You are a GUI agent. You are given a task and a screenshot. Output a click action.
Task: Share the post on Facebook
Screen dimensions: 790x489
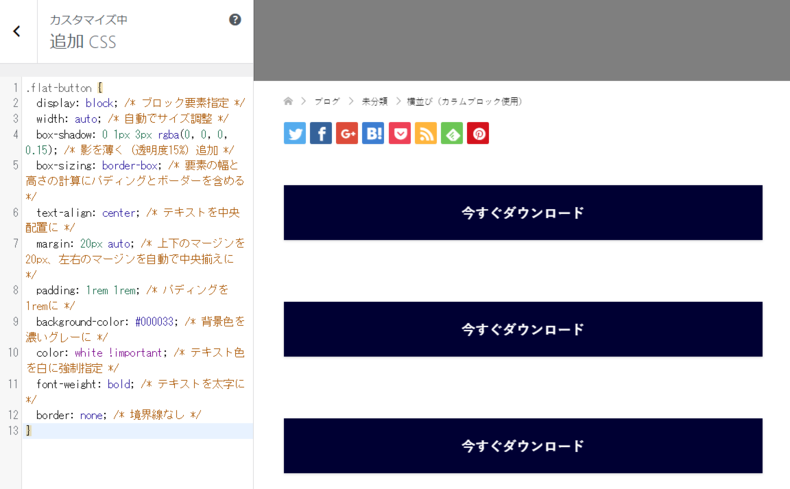click(x=321, y=133)
